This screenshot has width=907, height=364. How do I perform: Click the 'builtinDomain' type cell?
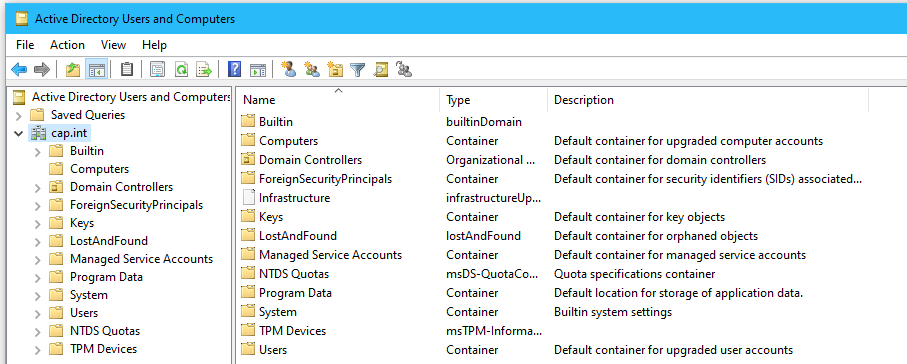pyautogui.click(x=484, y=122)
